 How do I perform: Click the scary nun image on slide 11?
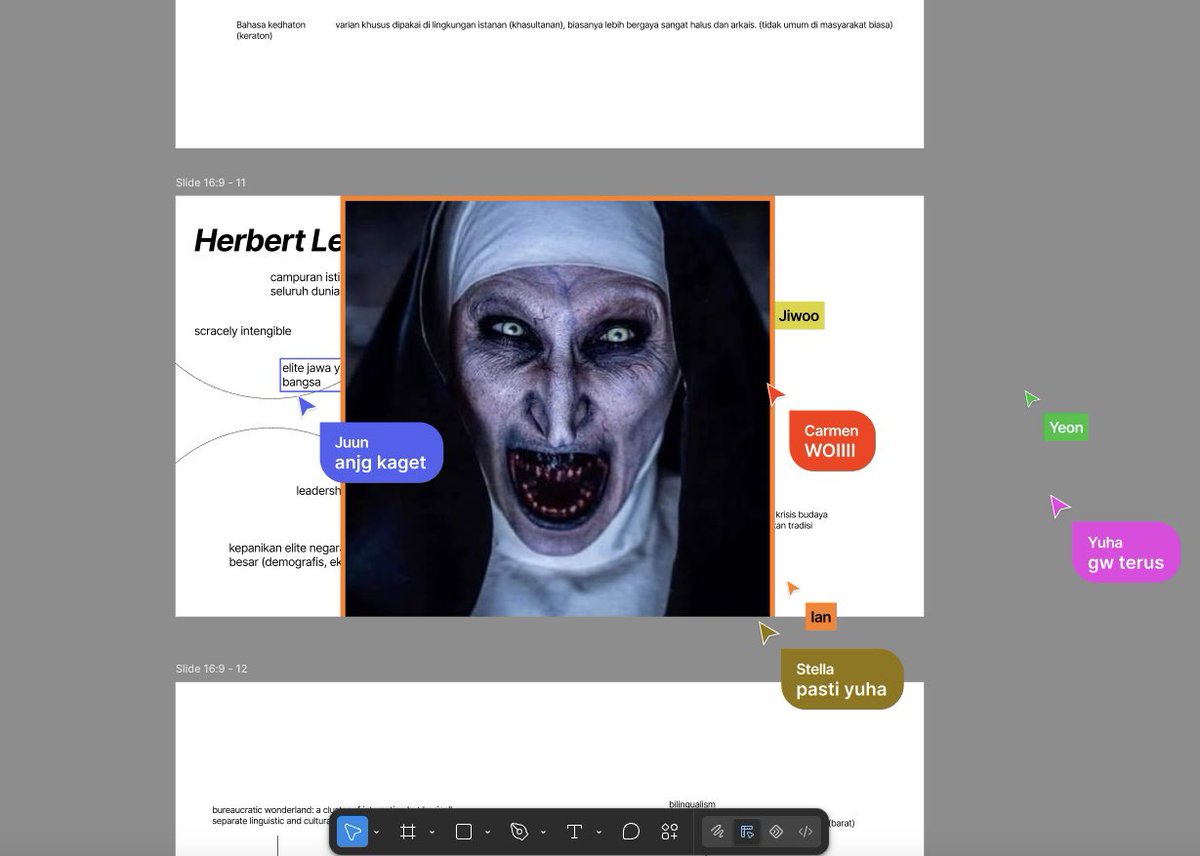point(558,407)
